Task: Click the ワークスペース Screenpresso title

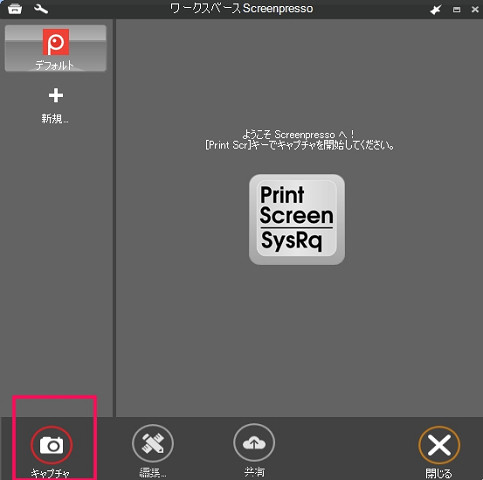Action: (x=241, y=8)
